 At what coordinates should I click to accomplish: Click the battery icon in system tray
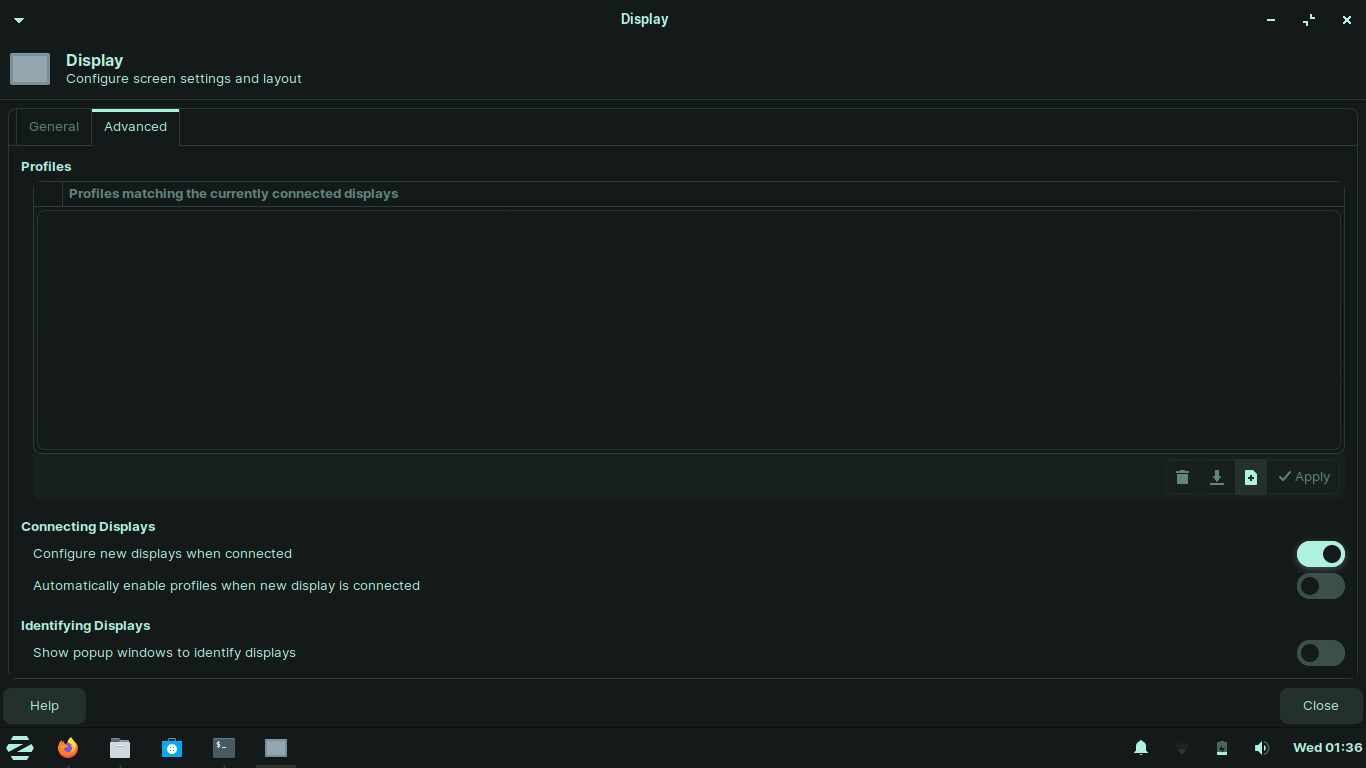[x=1221, y=748]
